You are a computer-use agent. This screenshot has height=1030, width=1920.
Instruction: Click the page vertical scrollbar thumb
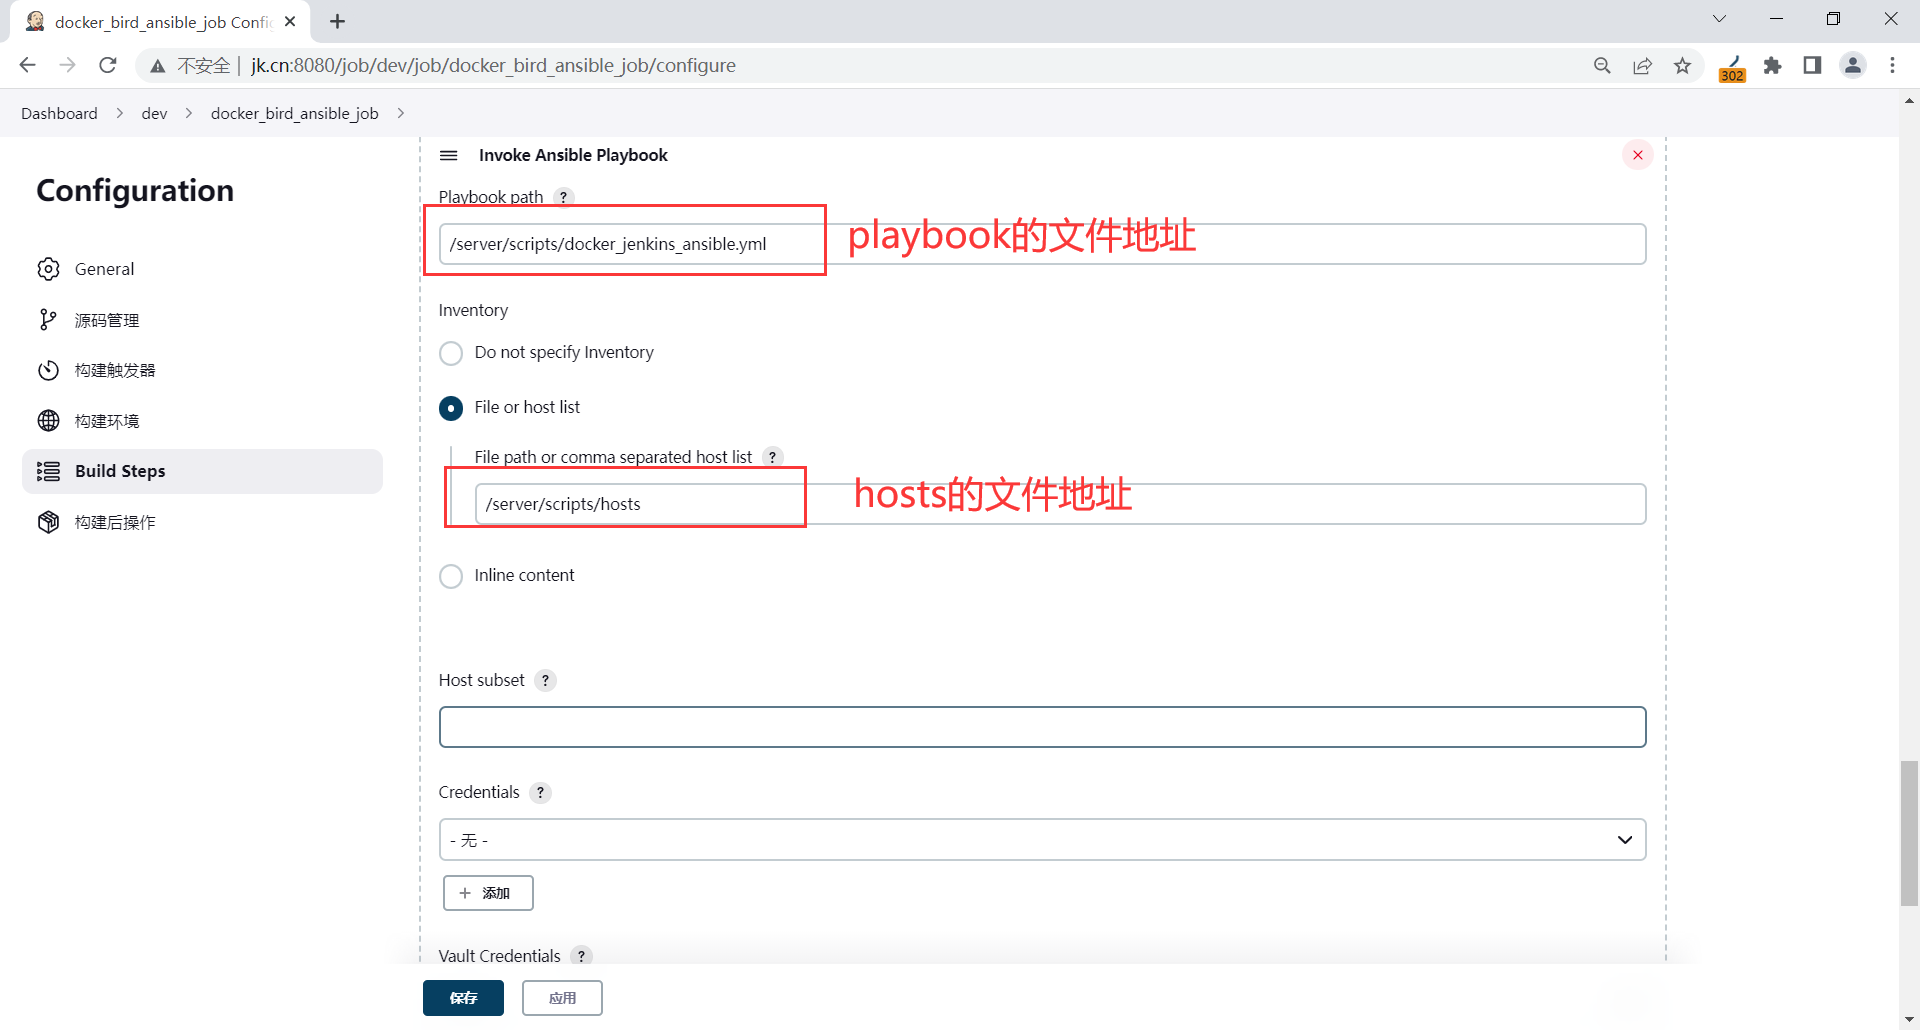[x=1909, y=834]
